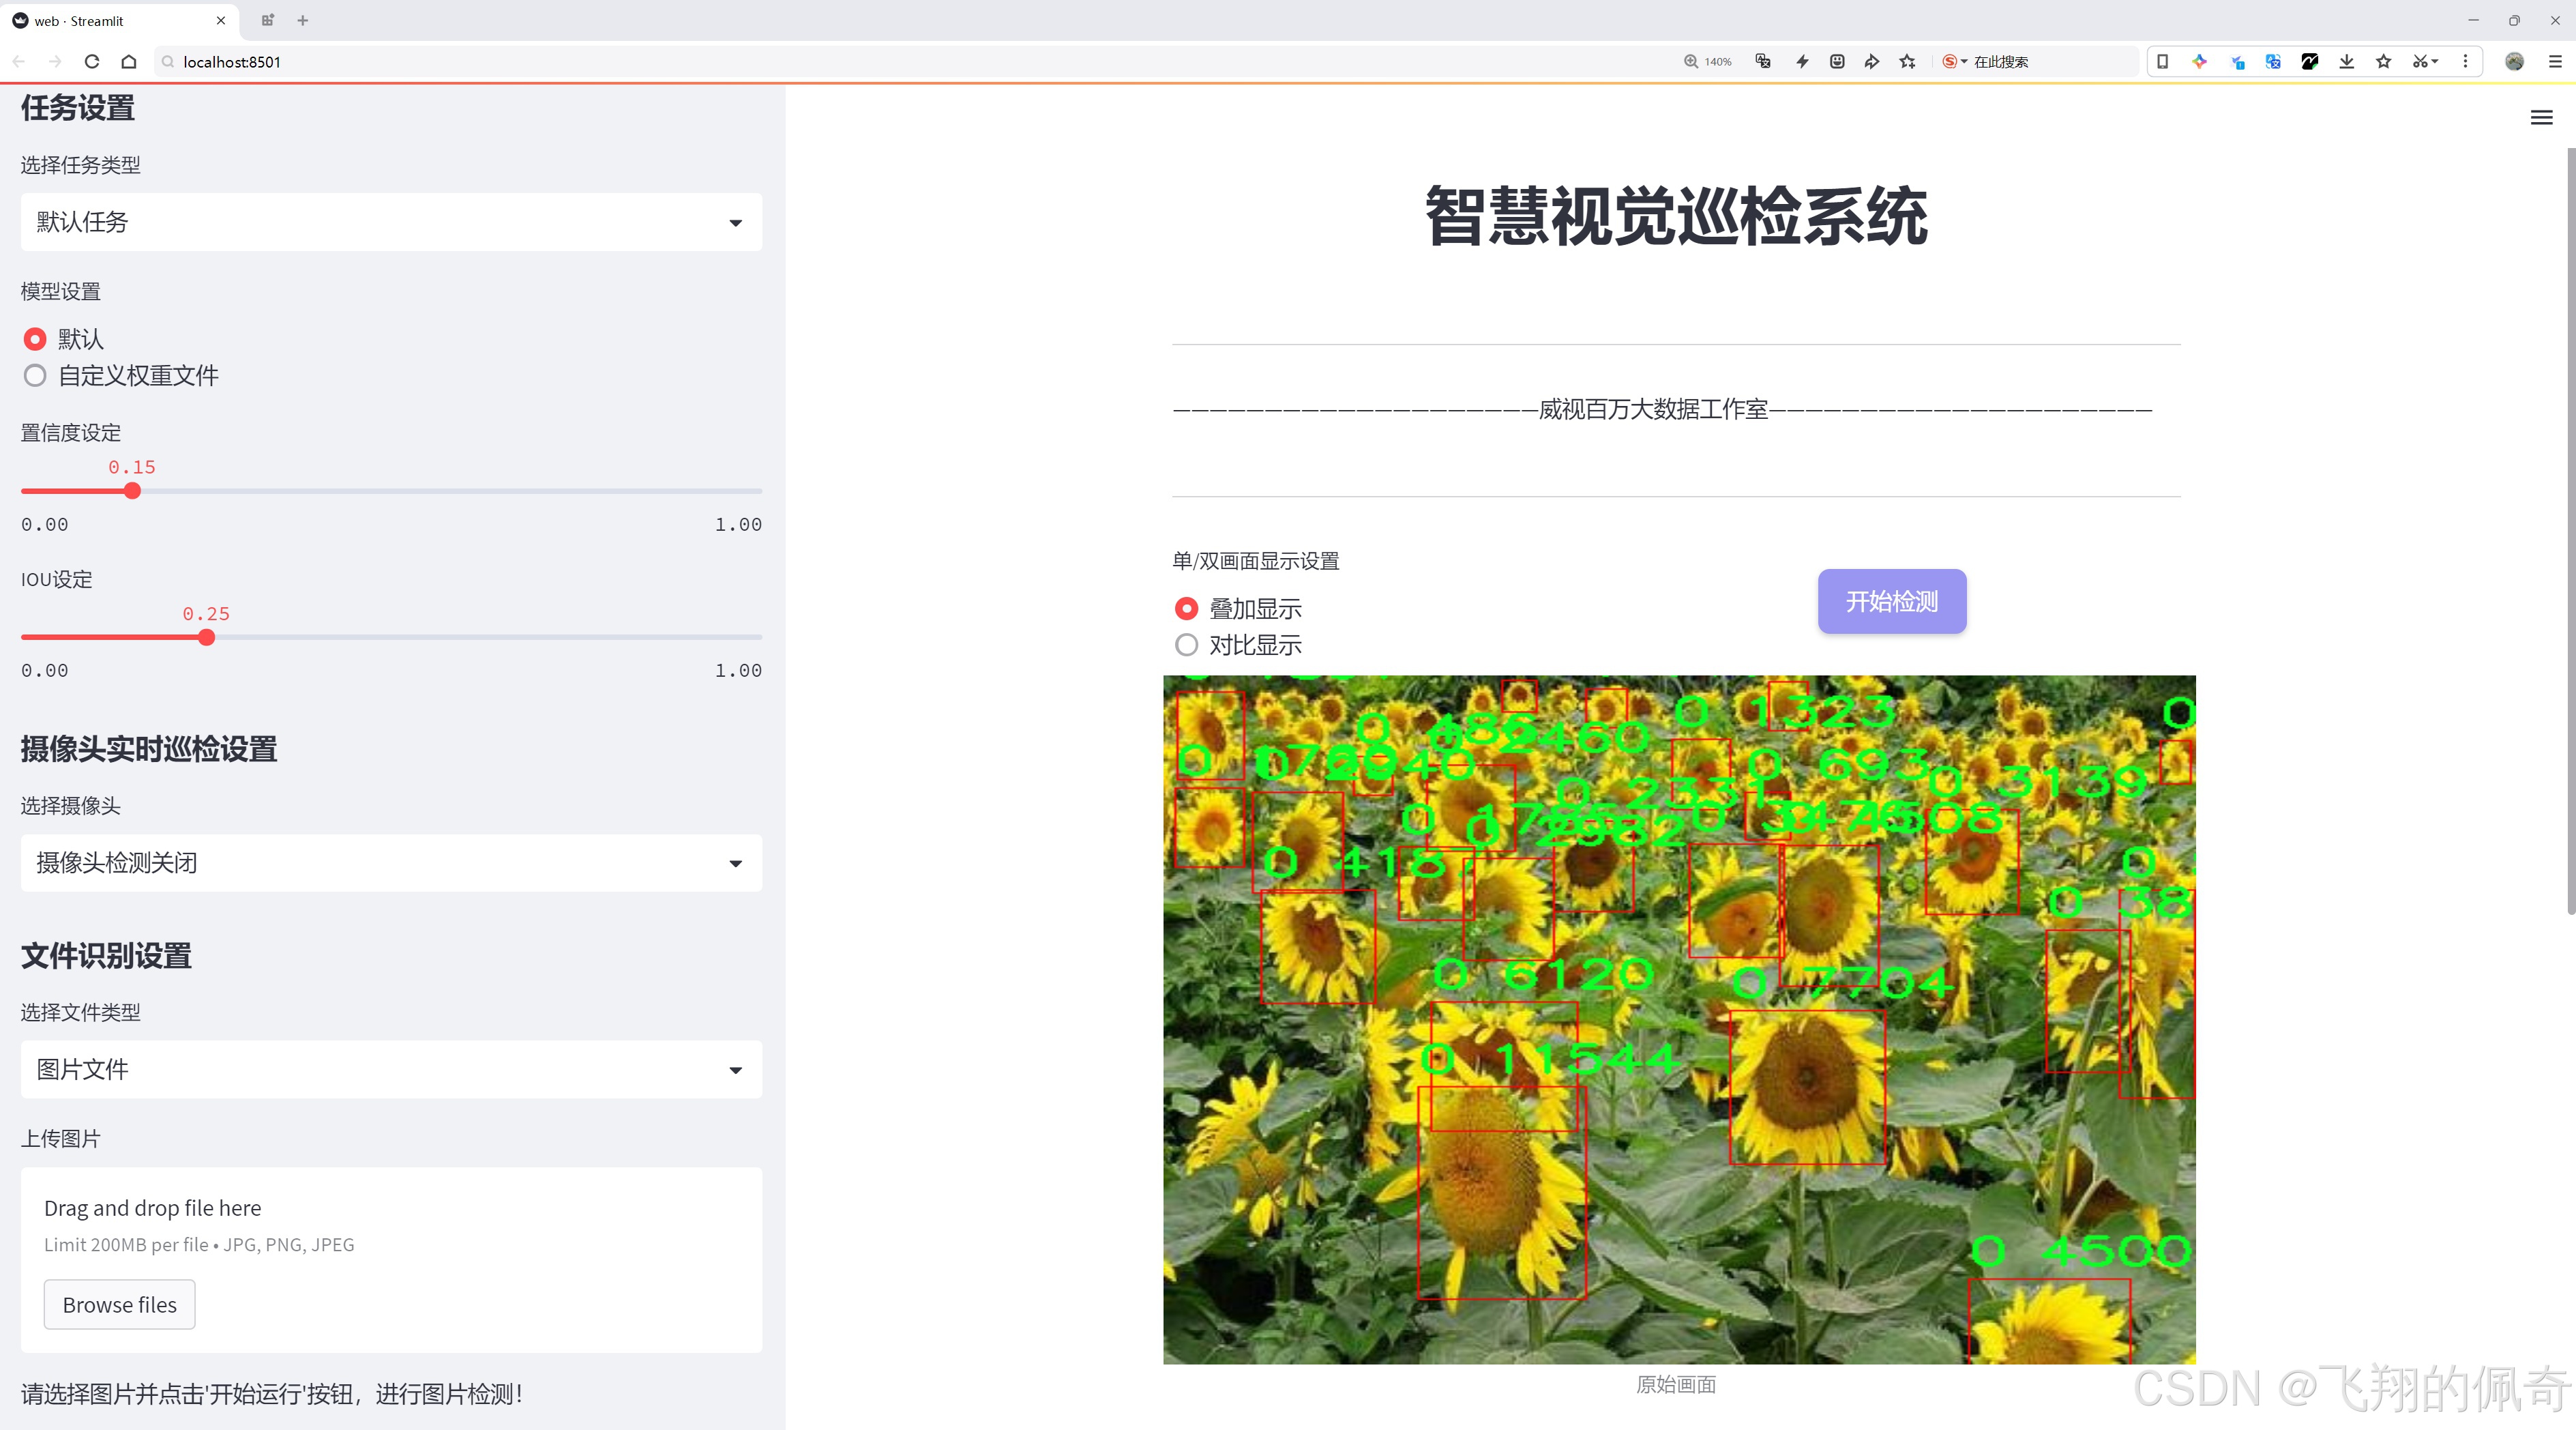Click the Sogou search icon in toolbar
The height and width of the screenshot is (1430, 2576).
pos(1950,62)
